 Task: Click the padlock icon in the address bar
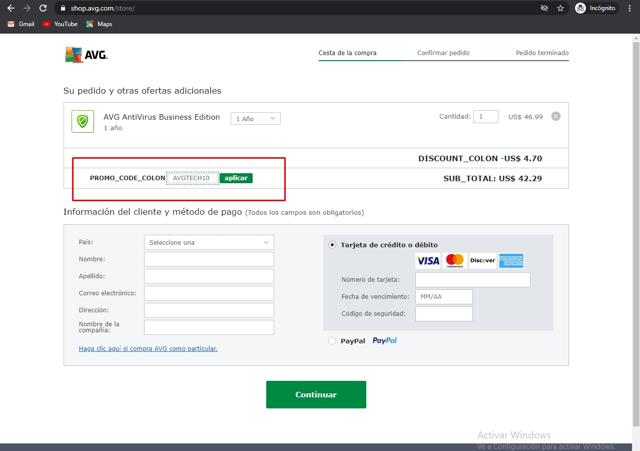click(62, 8)
